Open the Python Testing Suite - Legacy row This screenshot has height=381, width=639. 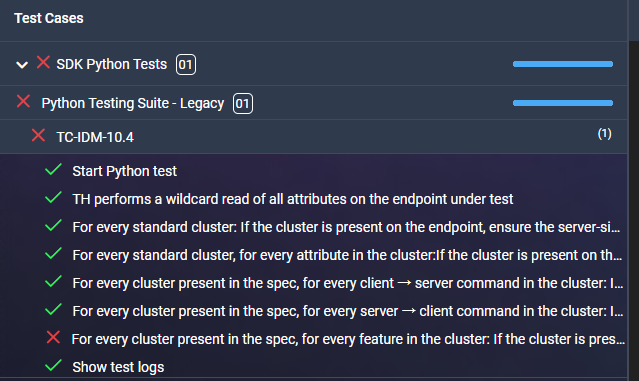[x=313, y=103]
